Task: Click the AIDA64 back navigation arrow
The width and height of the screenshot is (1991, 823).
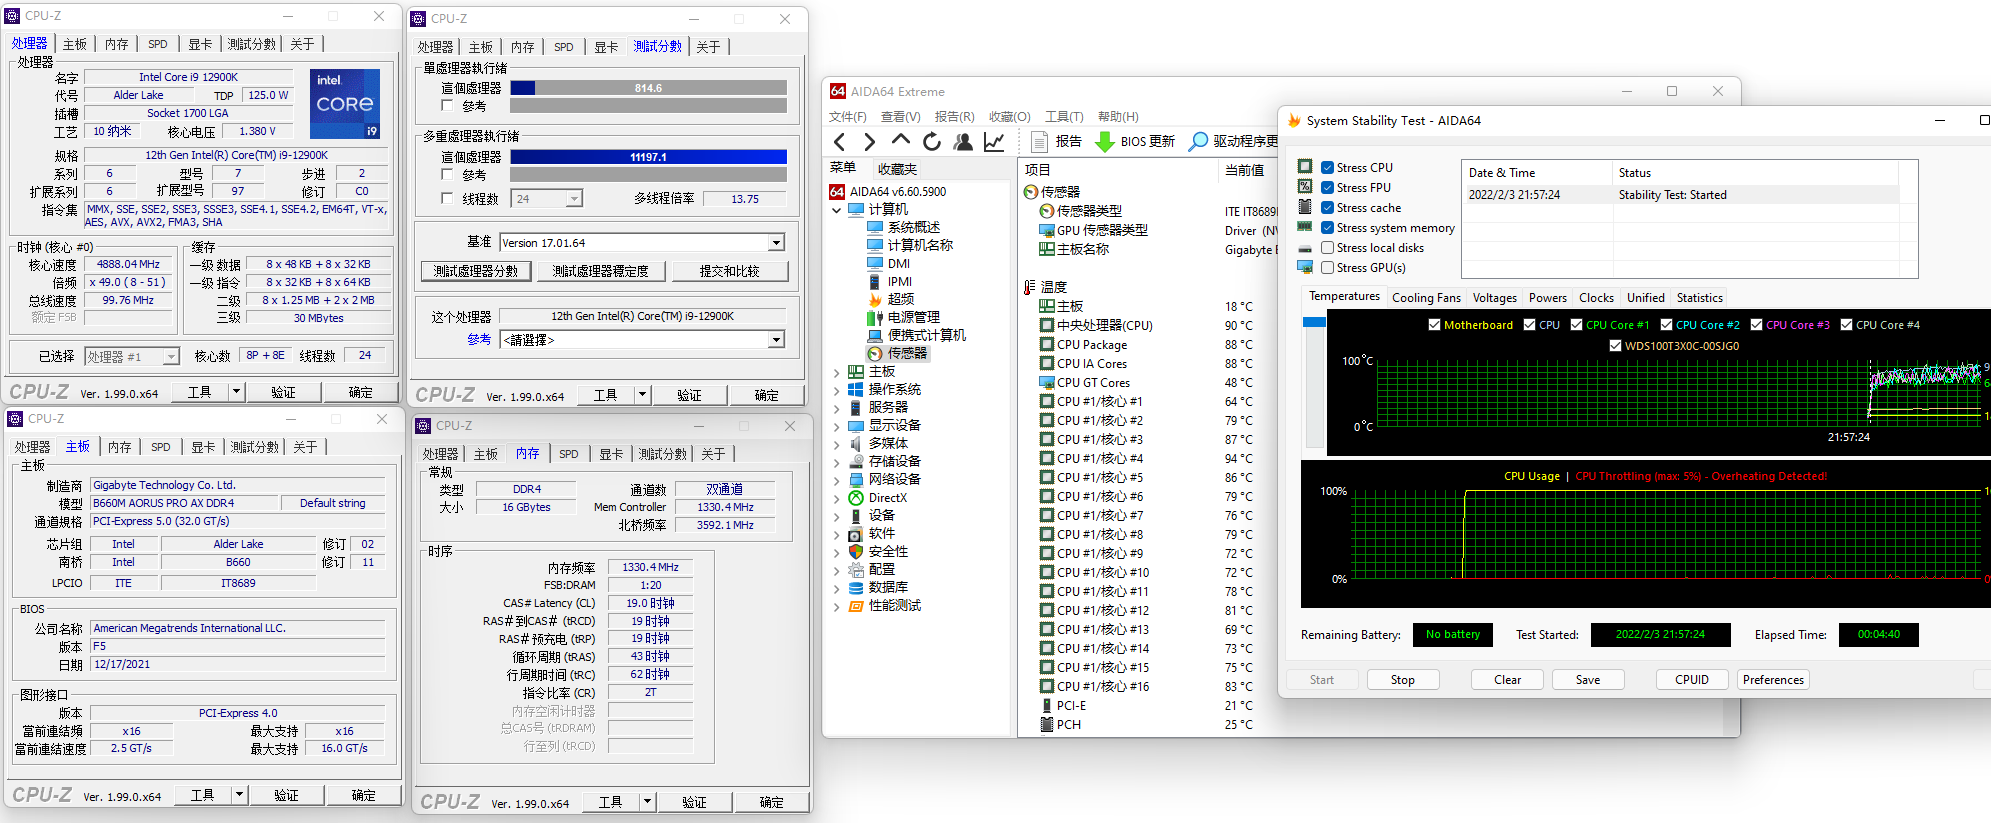Action: tap(840, 142)
